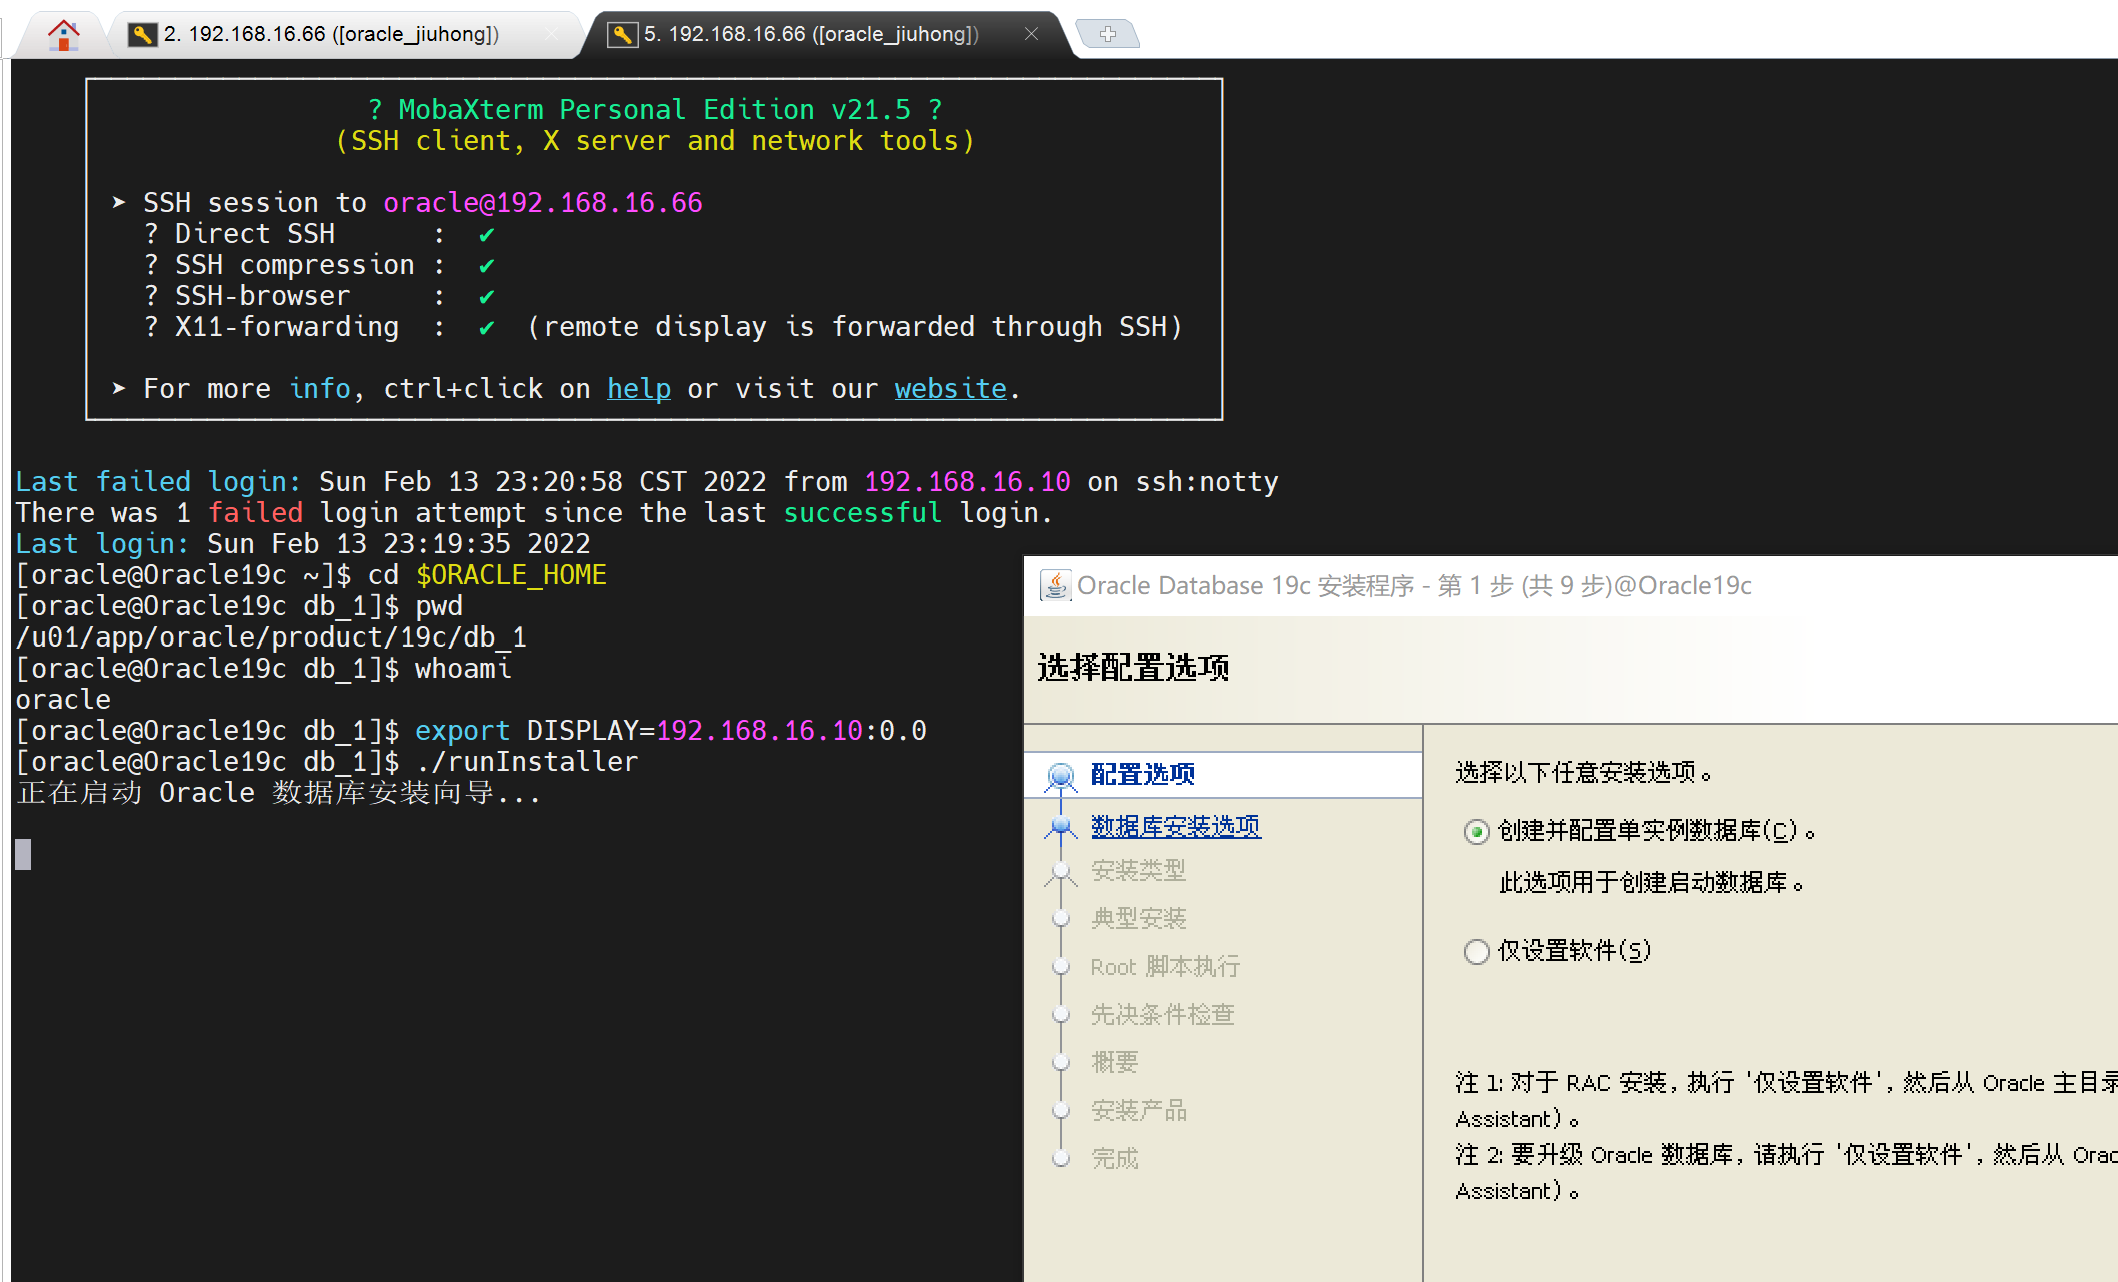Click the terminal cursor block
The image size is (2118, 1282).
click(23, 854)
